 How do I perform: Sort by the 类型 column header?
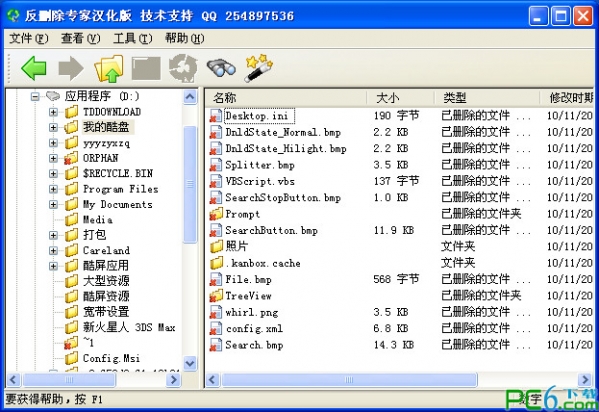[x=487, y=98]
